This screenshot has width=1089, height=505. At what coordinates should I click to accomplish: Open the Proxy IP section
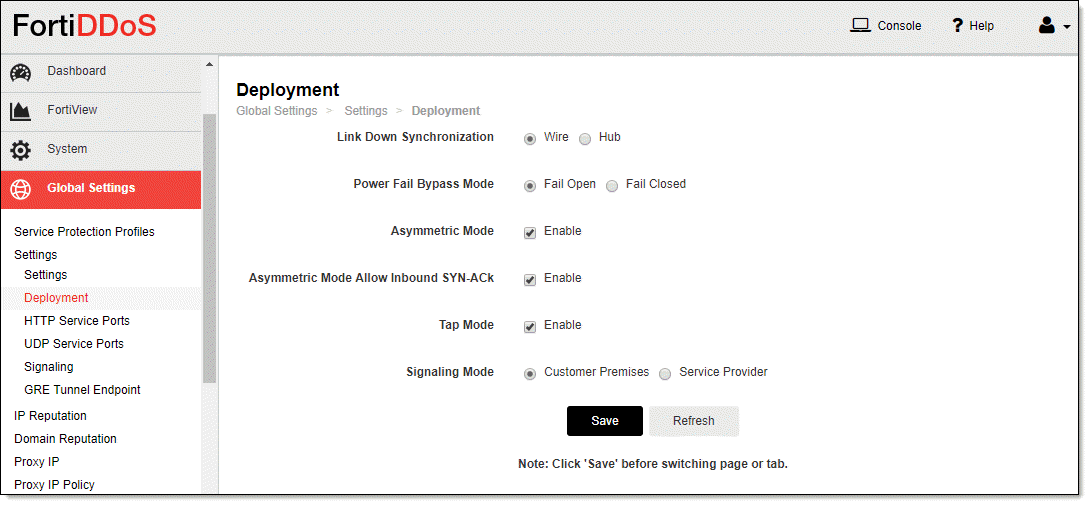point(37,461)
